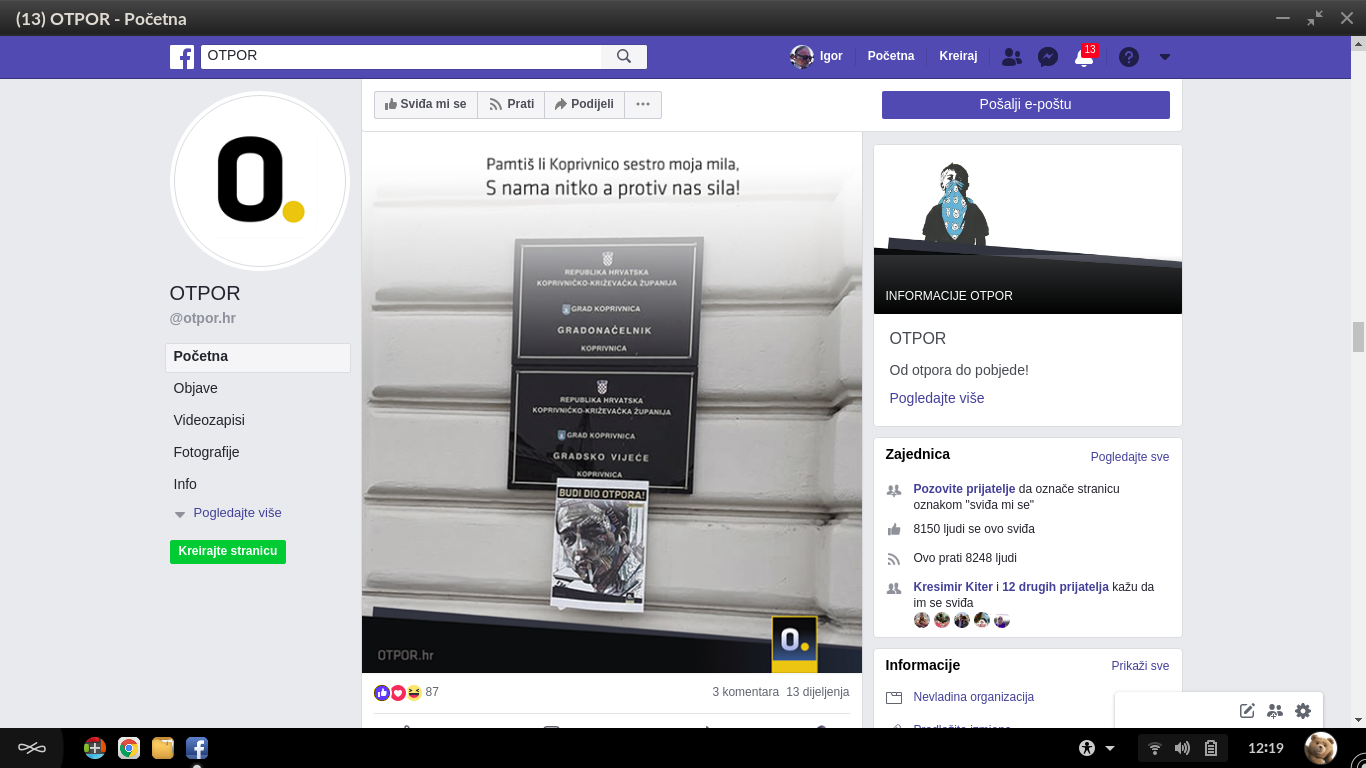Click in the OTPOR search field

pos(400,57)
